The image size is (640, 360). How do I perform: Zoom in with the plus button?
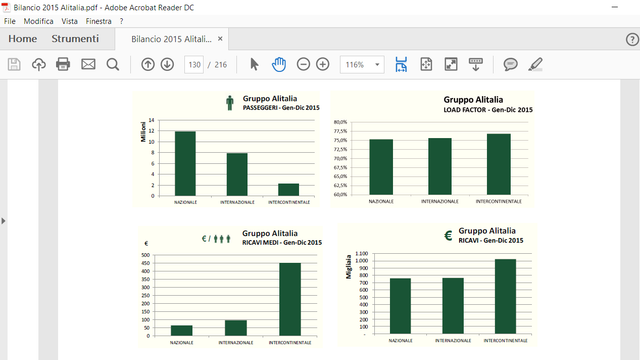tap(323, 64)
